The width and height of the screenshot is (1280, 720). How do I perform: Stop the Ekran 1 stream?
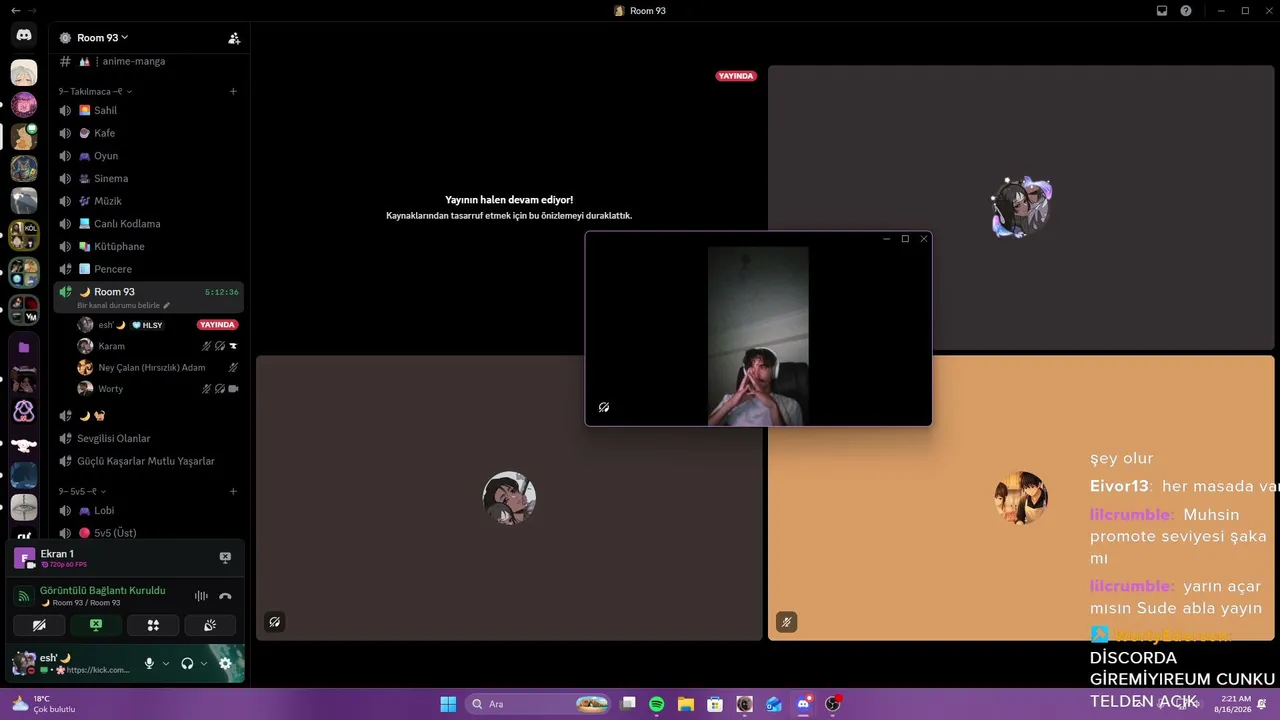[x=225, y=558]
